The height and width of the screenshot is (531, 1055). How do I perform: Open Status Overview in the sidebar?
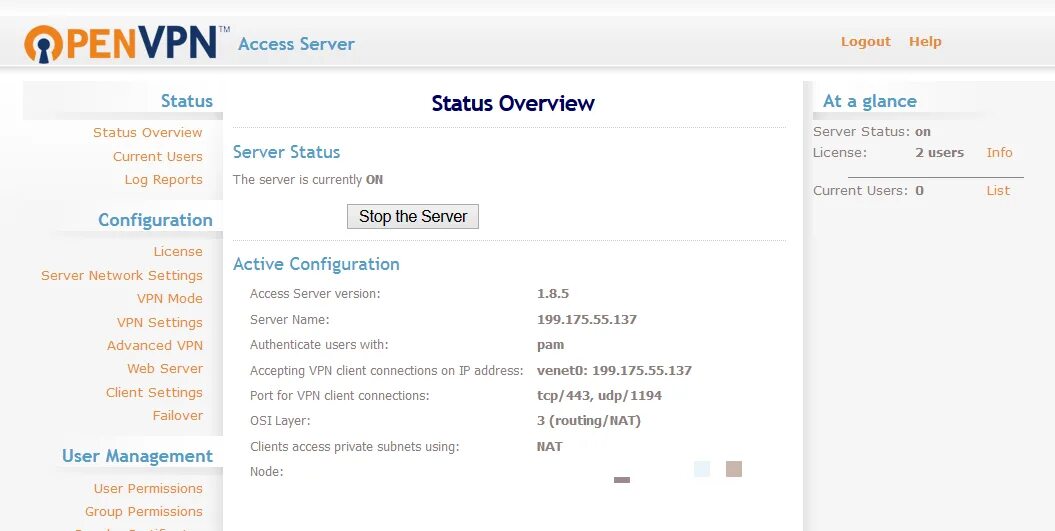pos(148,132)
